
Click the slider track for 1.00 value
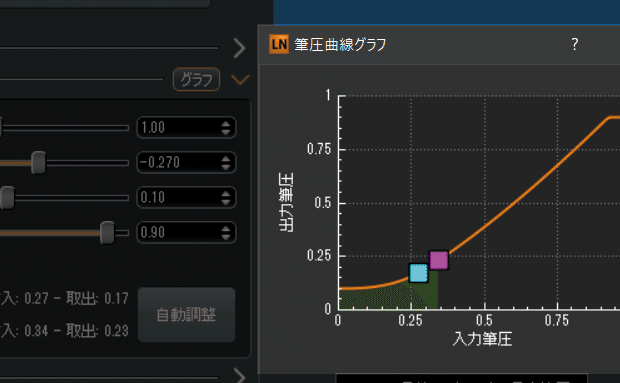coord(65,128)
